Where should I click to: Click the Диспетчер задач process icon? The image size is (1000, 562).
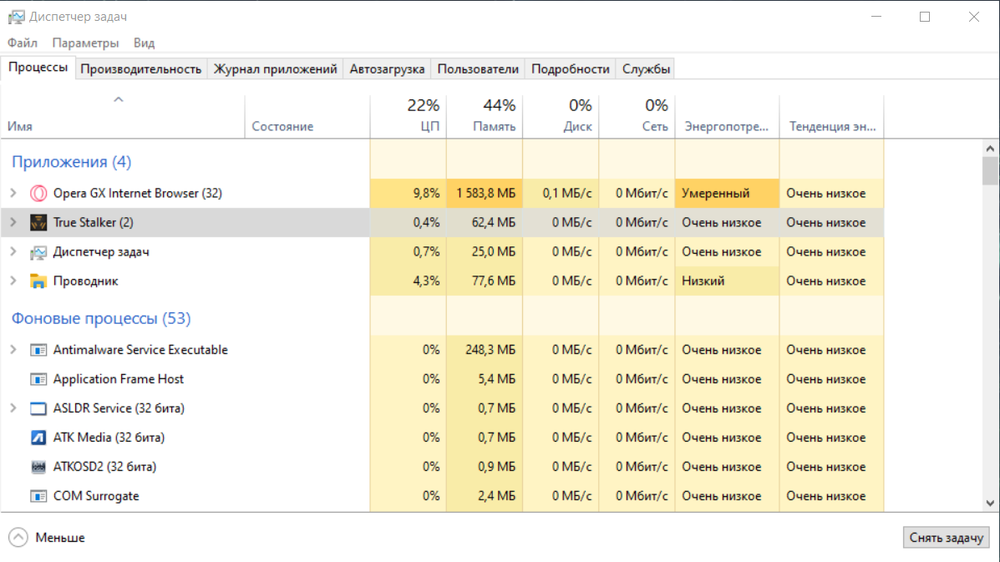pos(38,252)
